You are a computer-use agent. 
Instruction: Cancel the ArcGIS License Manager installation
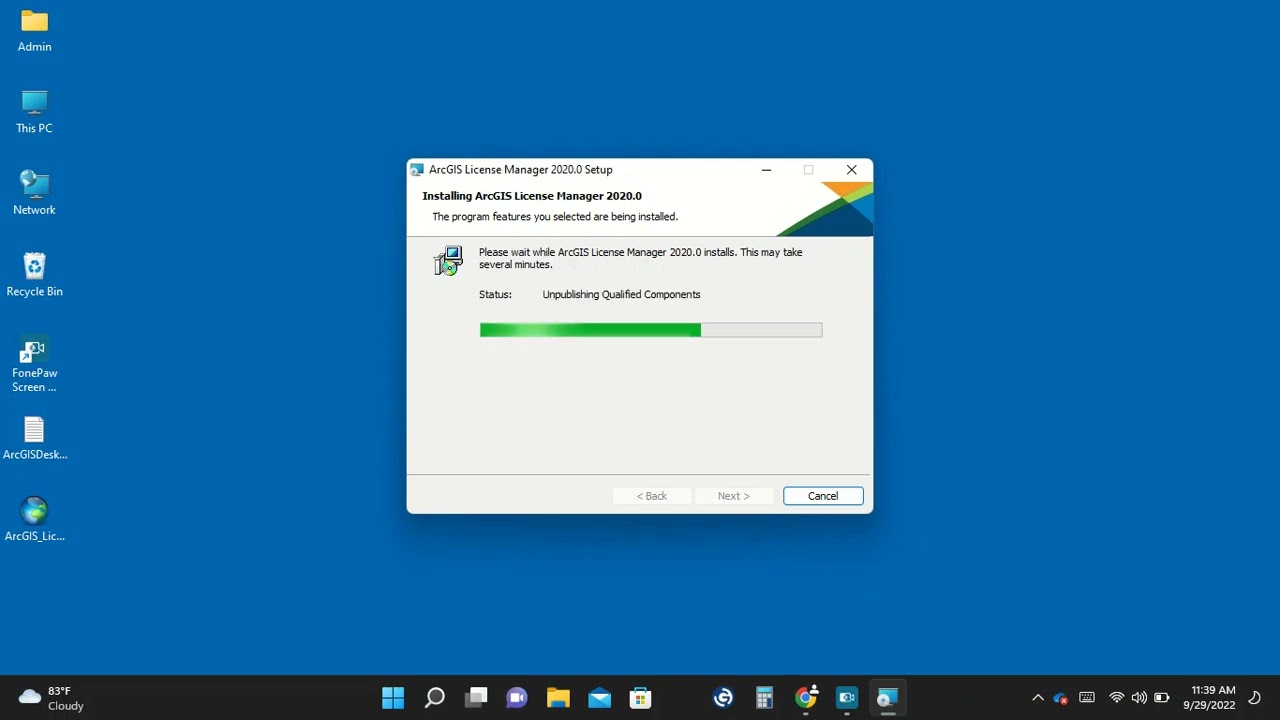[823, 496]
